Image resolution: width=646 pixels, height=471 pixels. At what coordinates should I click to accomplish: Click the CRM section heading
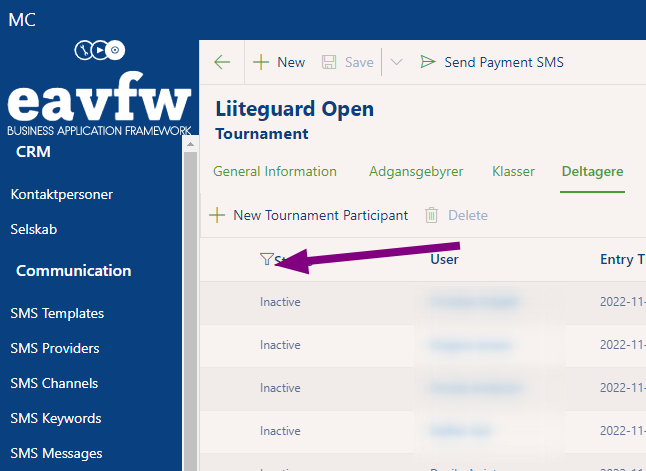click(x=33, y=152)
